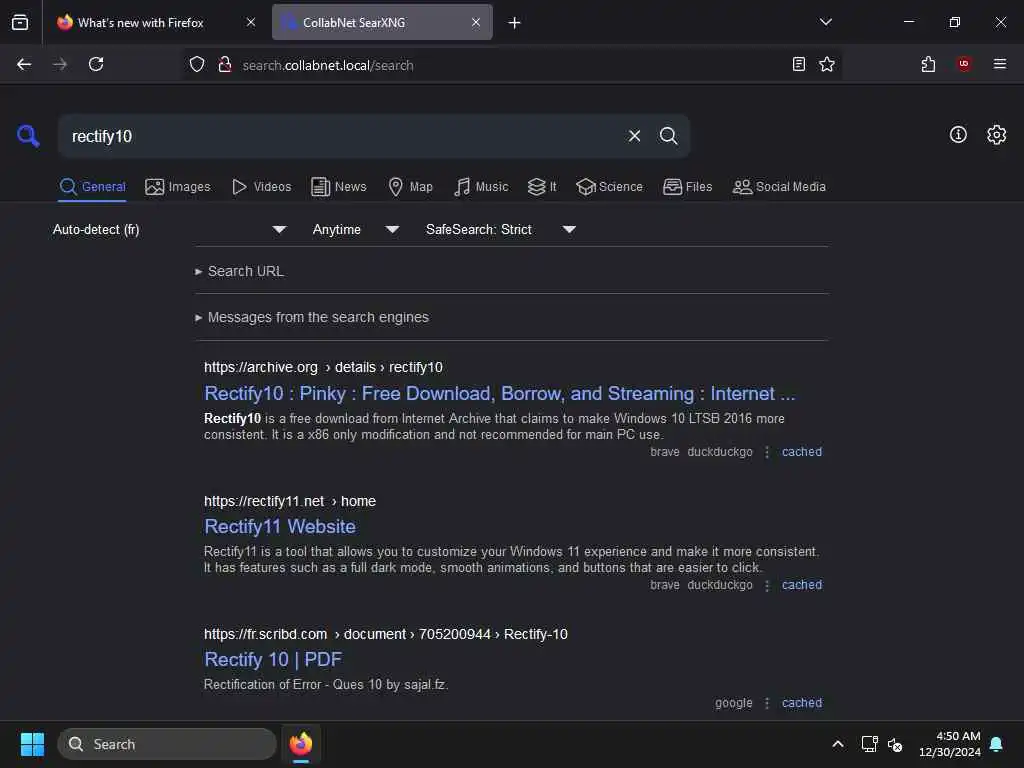Click the https://fr.scribd.com result URL
1024x768 pixels.
pyautogui.click(x=385, y=635)
